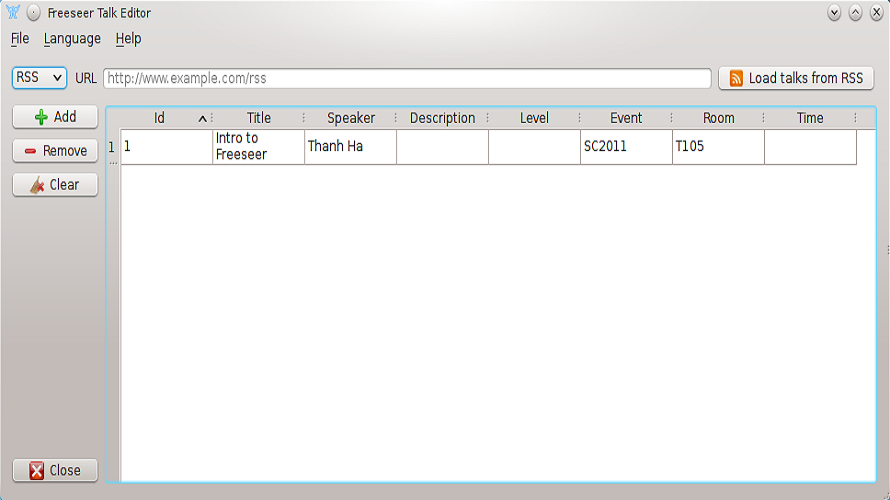Click the Event column header
The image size is (890, 500).
tap(626, 118)
